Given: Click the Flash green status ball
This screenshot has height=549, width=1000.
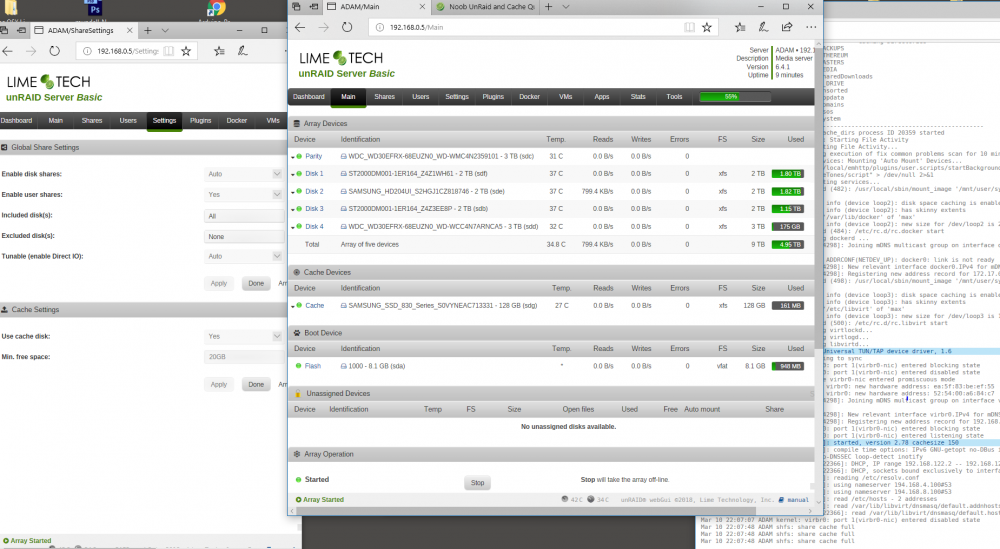Looking at the screenshot, I should click(298, 366).
